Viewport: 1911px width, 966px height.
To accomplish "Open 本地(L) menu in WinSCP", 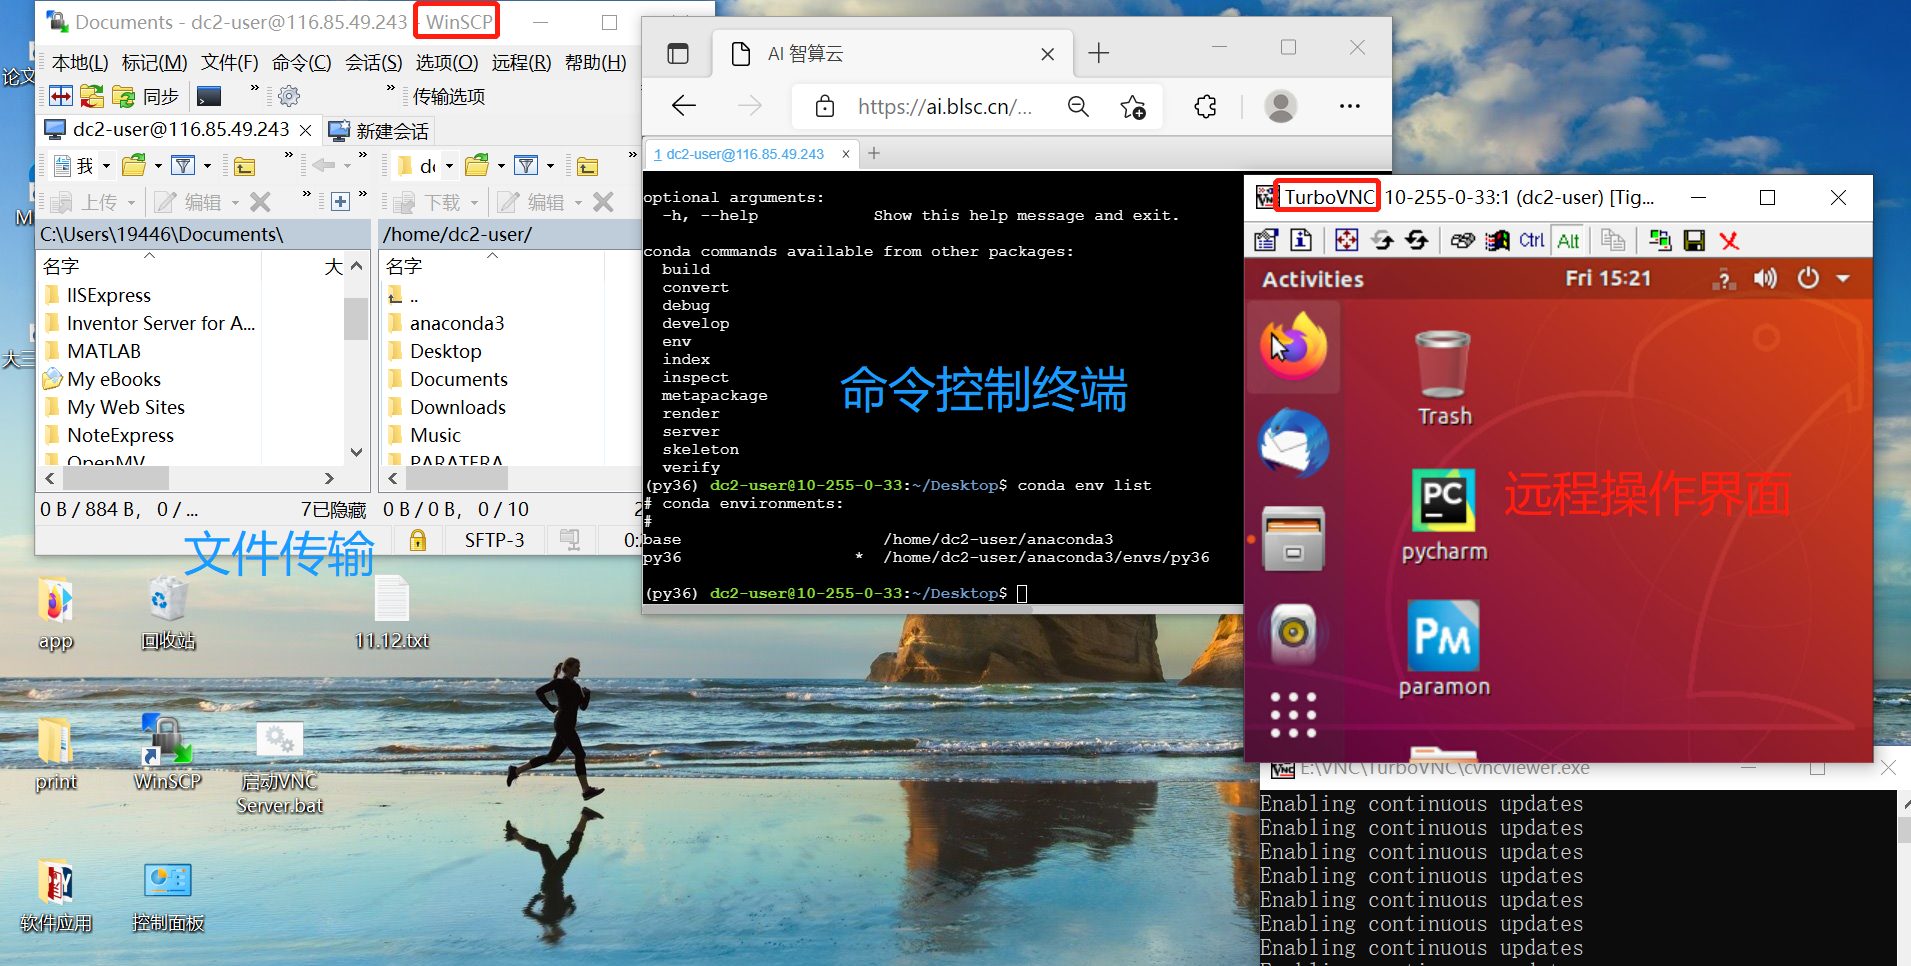I will [x=80, y=62].
